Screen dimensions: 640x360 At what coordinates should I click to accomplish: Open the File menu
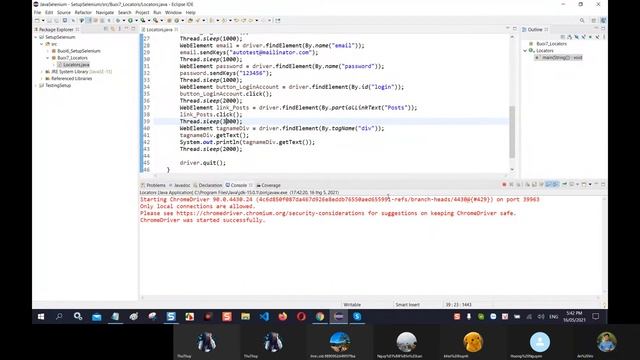pyautogui.click(x=37, y=13)
